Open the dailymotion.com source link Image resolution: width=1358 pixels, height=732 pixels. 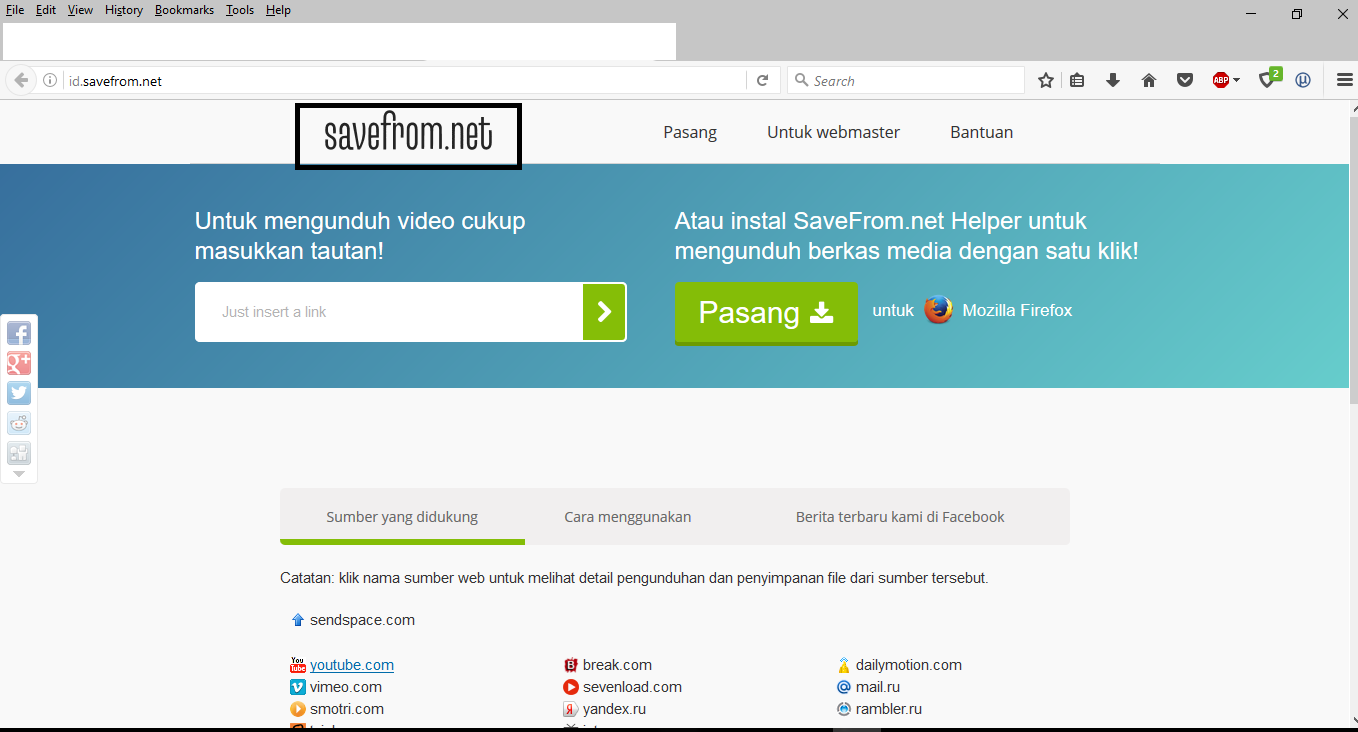[x=909, y=665]
